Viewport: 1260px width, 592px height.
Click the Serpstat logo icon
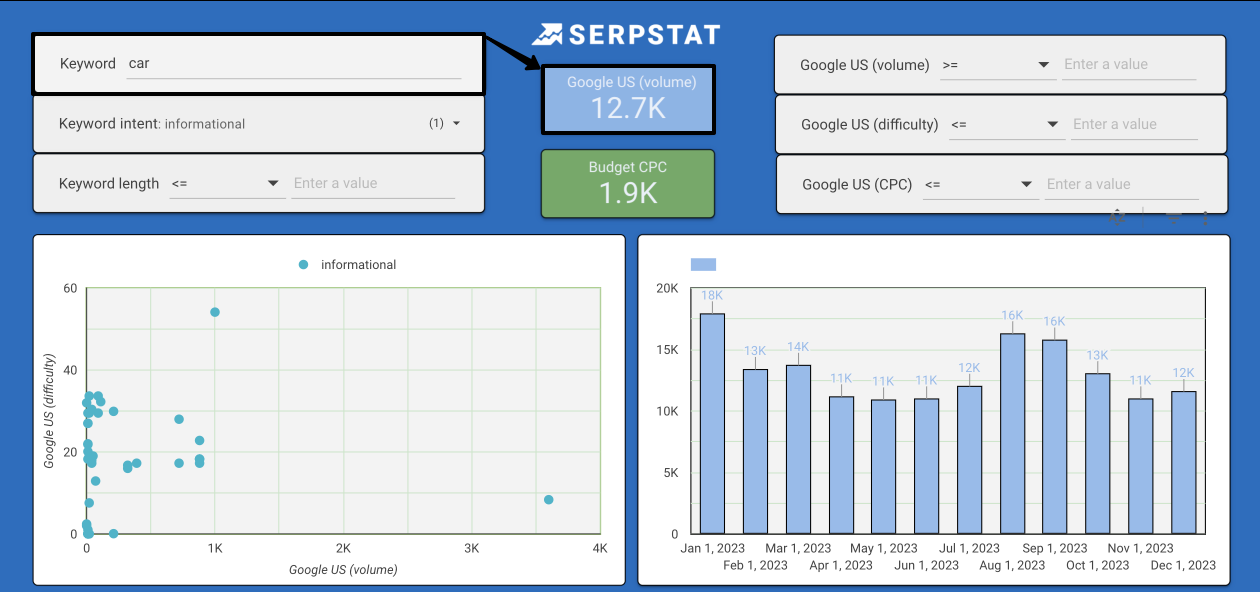tap(547, 35)
